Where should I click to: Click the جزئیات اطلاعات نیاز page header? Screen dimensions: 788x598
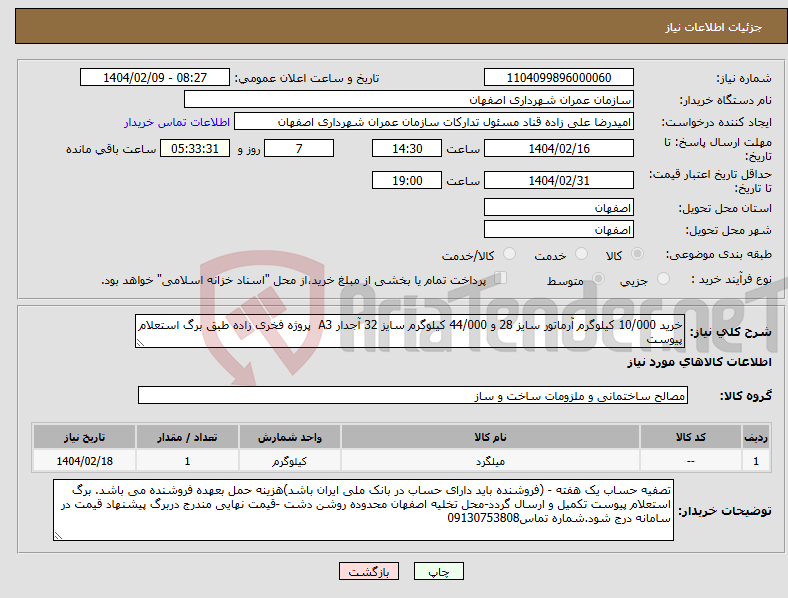click(714, 27)
